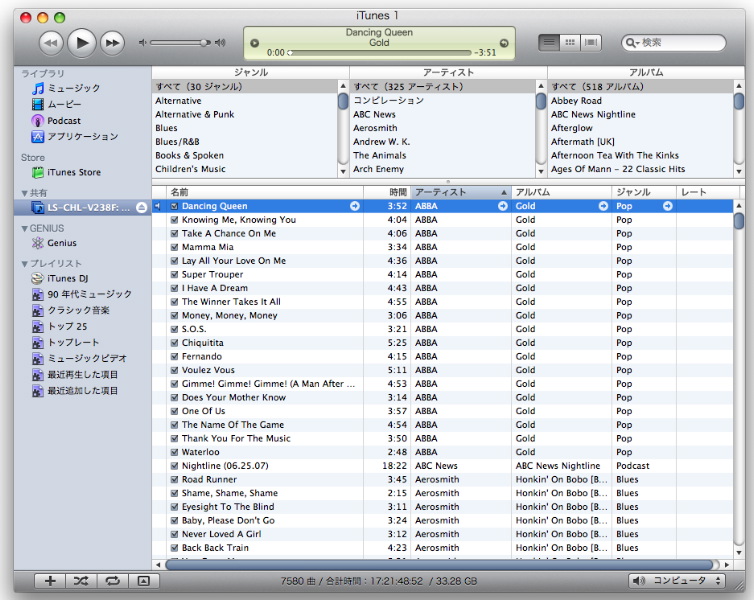Skip to the next track

click(112, 42)
